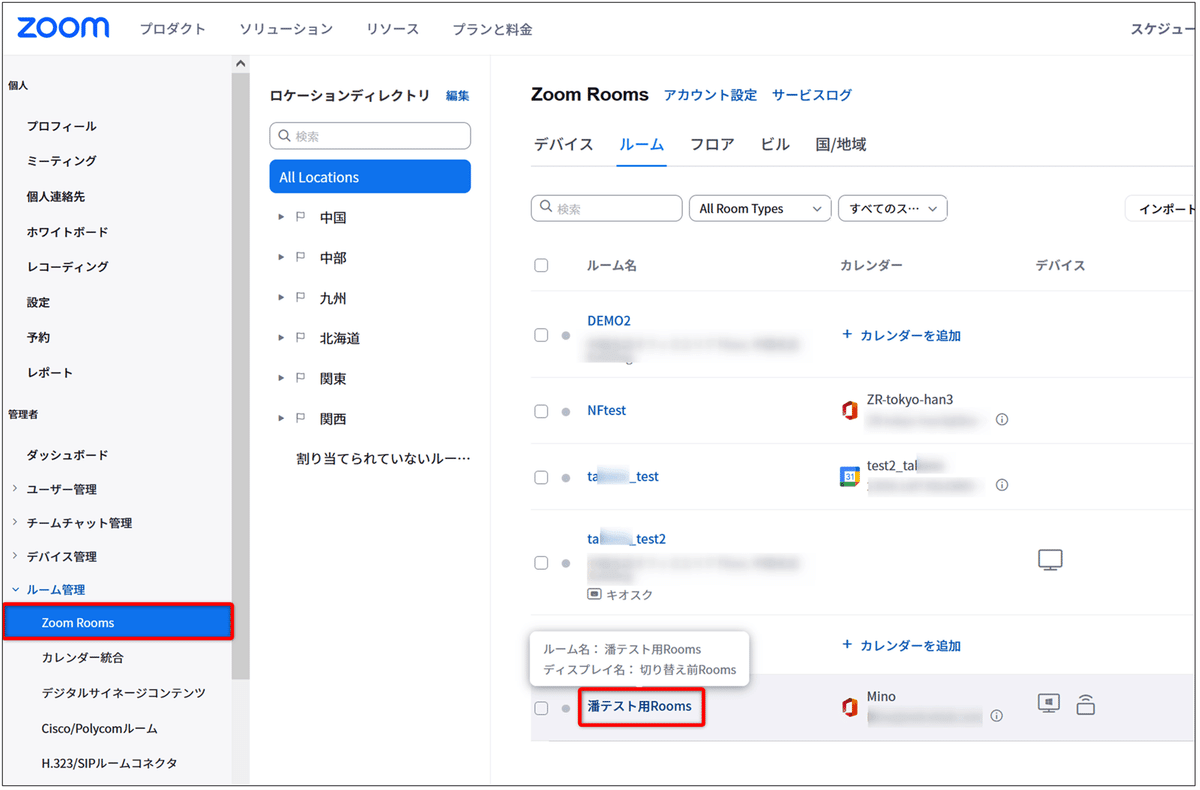Check the DEMO2 room checkbox
The image size is (1200, 790).
tap(541, 335)
